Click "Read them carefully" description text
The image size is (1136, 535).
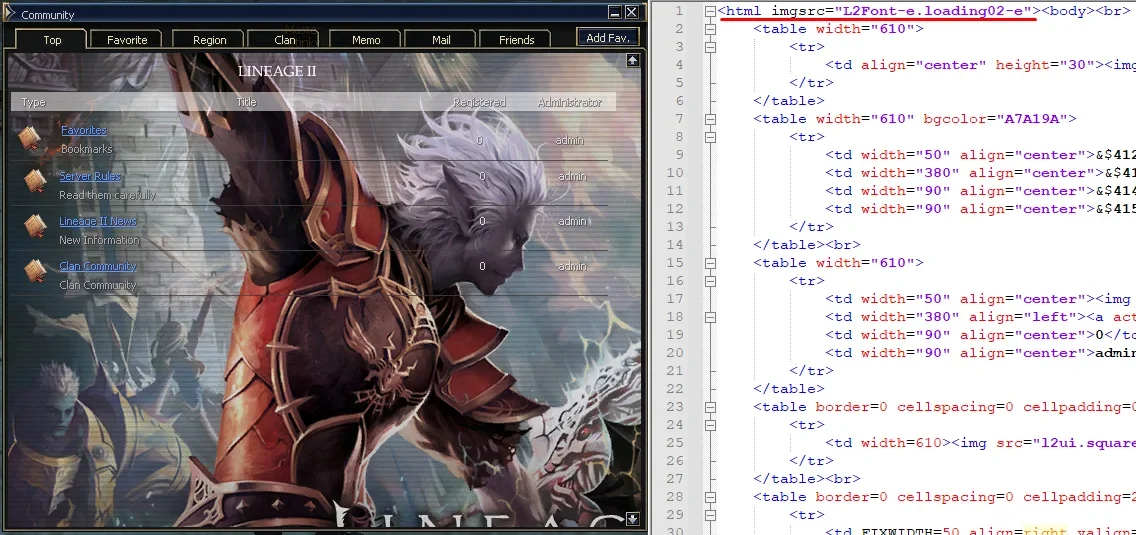[x=107, y=195]
